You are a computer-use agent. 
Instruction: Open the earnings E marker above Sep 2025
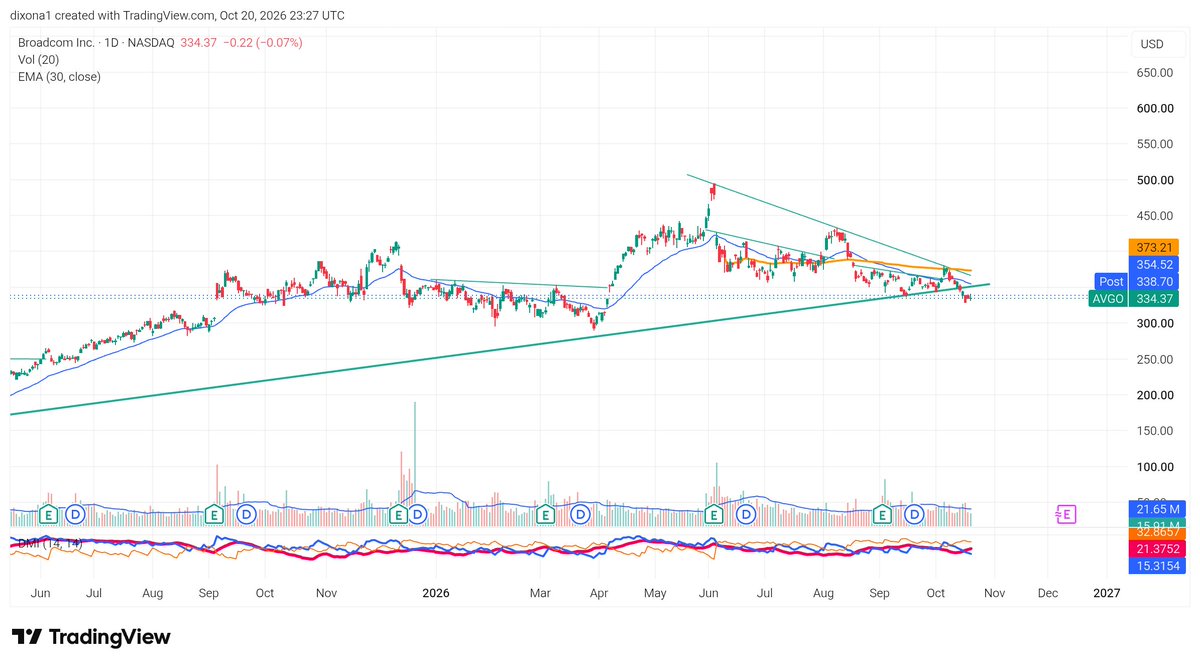pos(213,514)
